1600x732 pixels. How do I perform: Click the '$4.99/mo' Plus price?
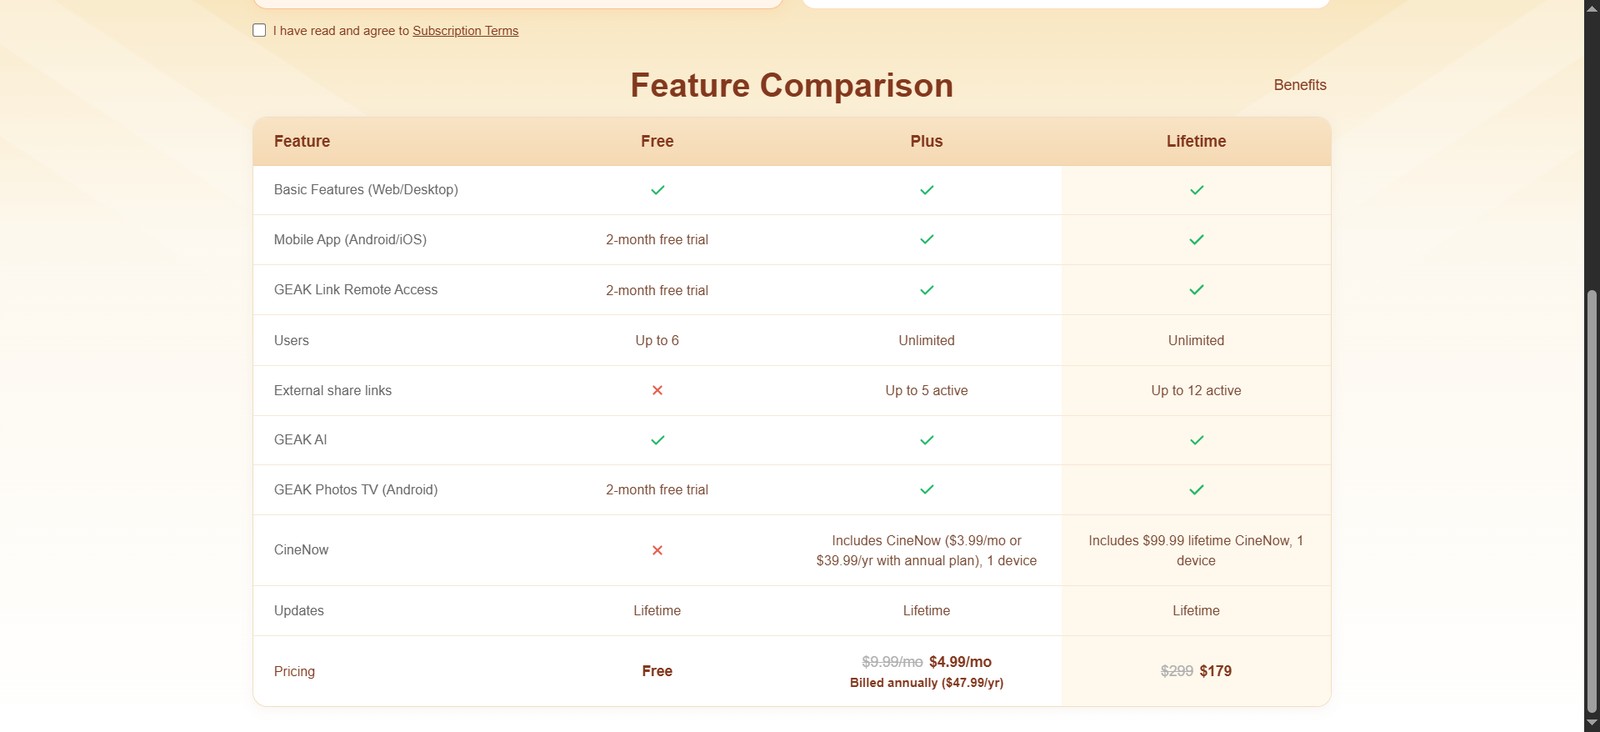click(x=960, y=662)
